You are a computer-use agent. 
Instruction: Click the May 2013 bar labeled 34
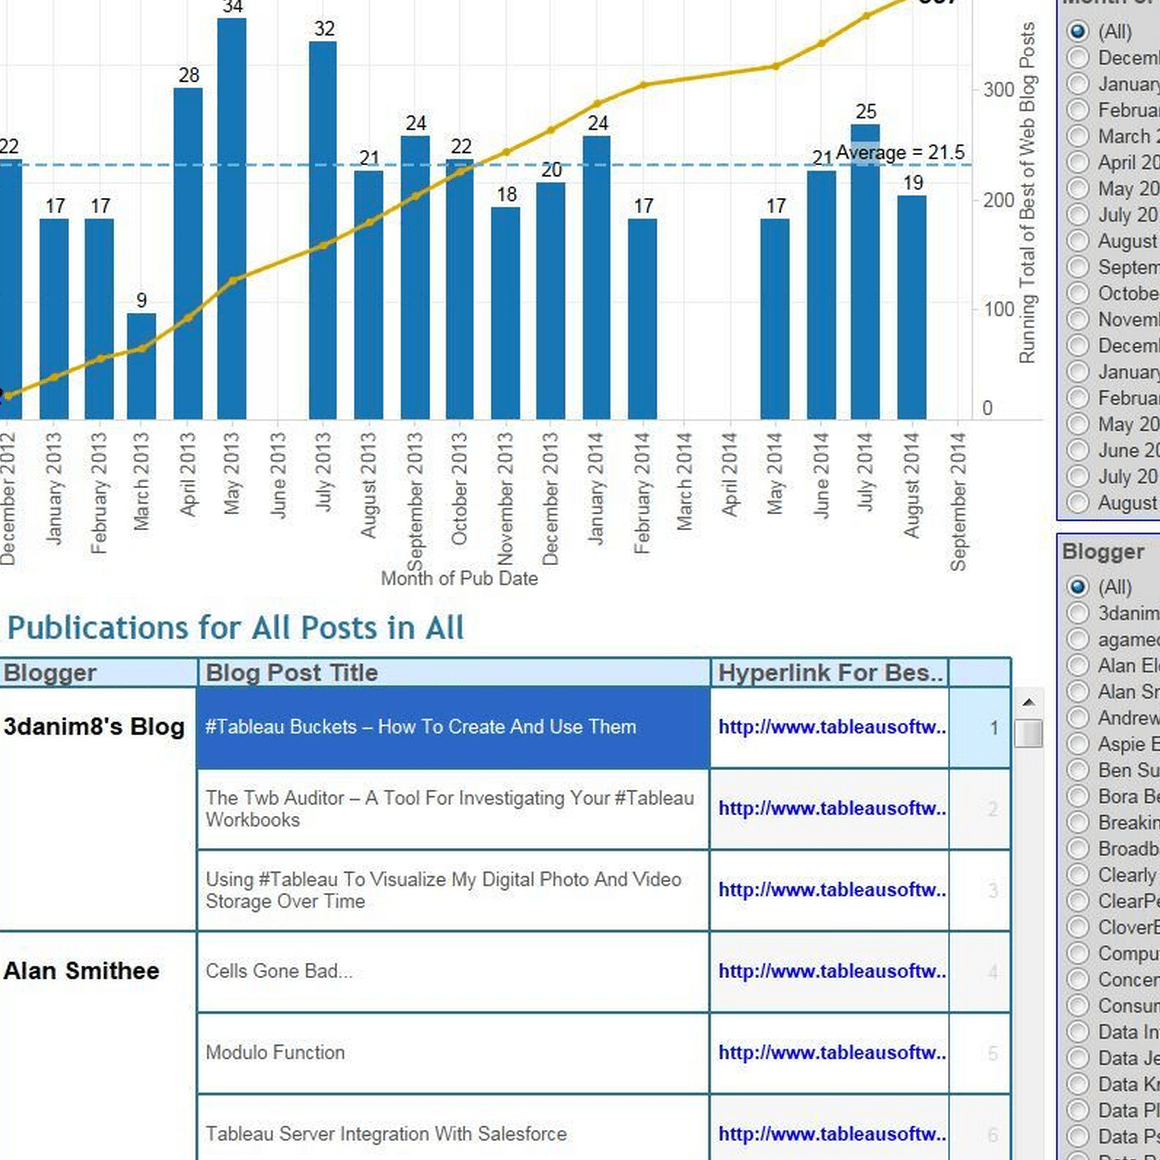click(232, 220)
